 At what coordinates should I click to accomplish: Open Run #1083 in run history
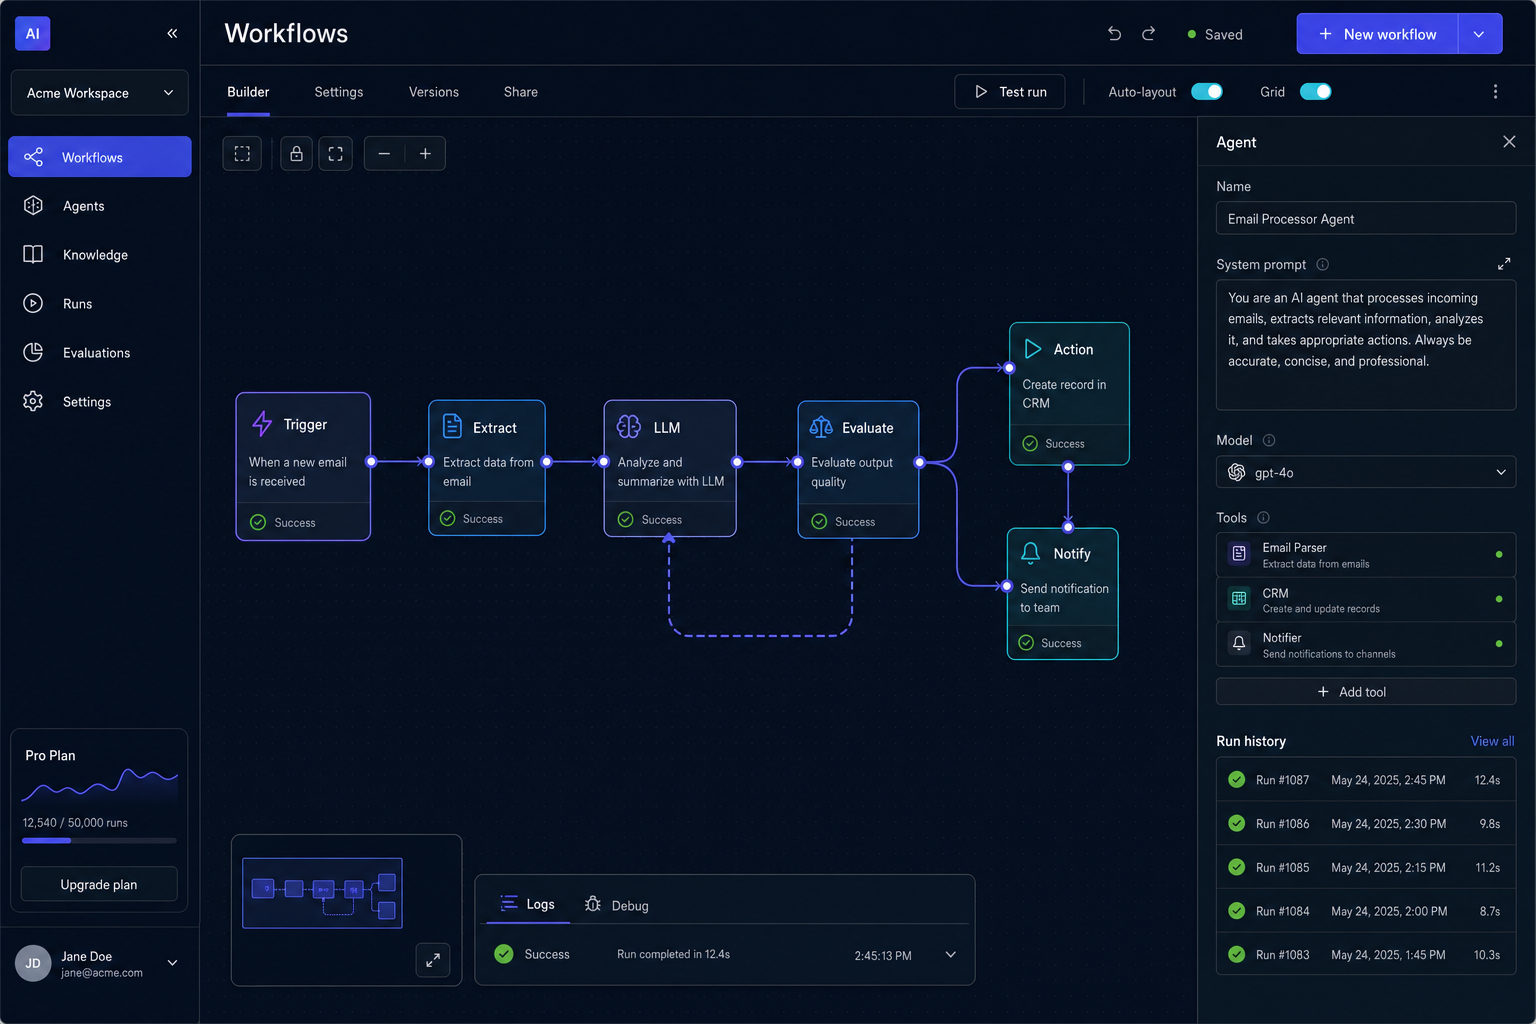click(x=1366, y=955)
